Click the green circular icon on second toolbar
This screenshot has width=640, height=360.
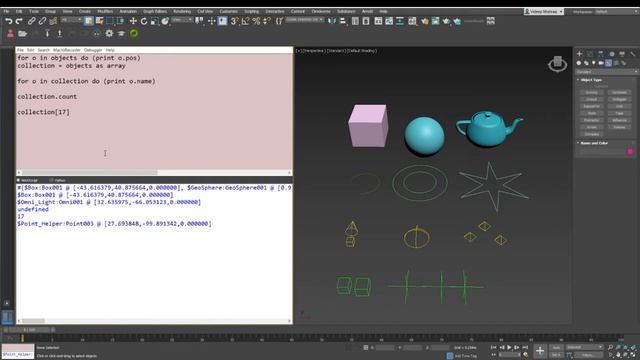(134, 33)
